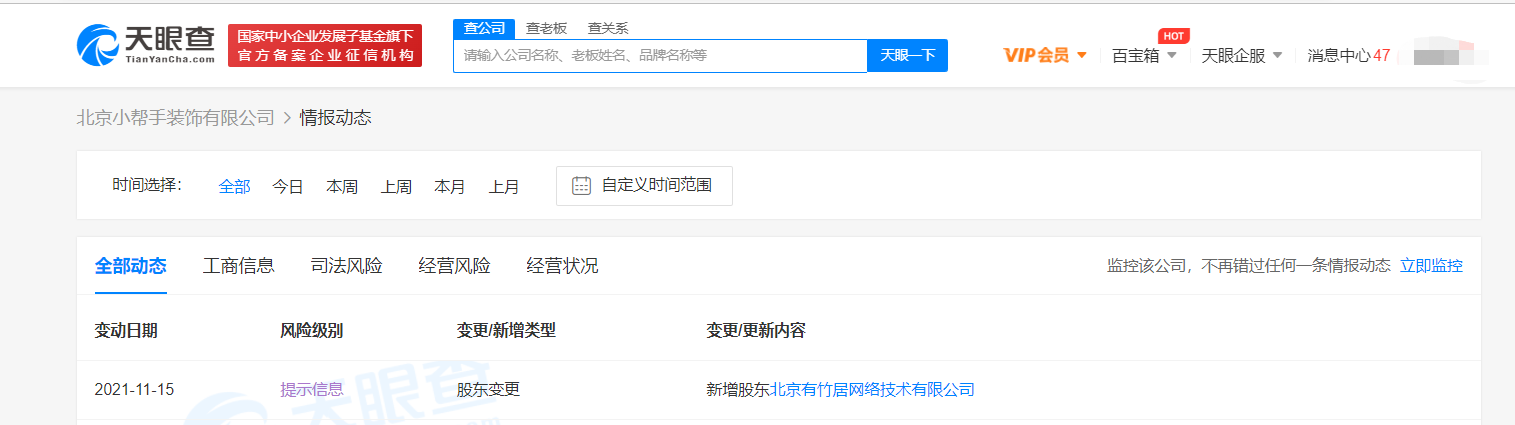The width and height of the screenshot is (1515, 425).
Task: Expand the 天眼企服 dropdown
Action: (1241, 56)
